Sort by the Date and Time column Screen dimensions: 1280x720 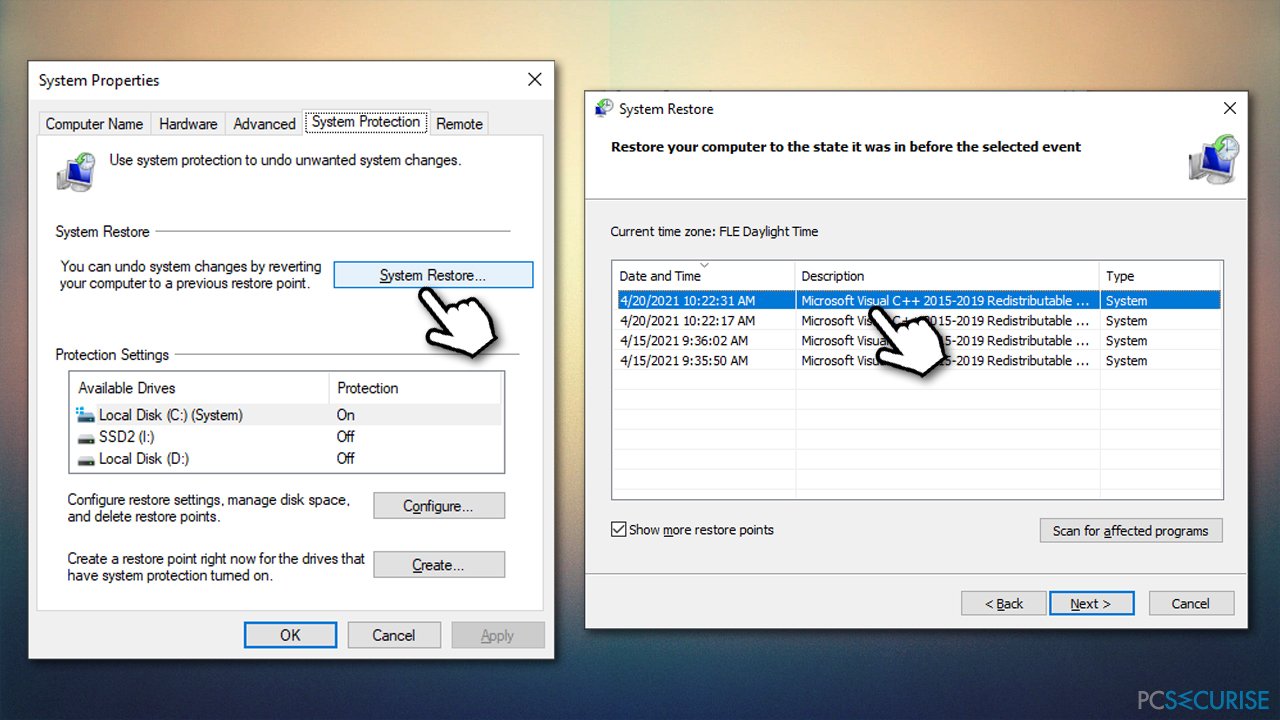click(704, 276)
